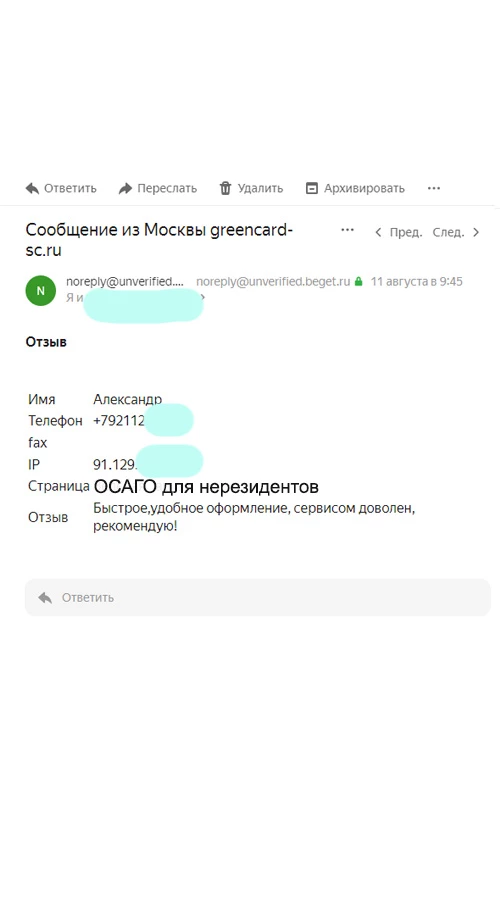Click the green sender avatar N

(x=40, y=290)
